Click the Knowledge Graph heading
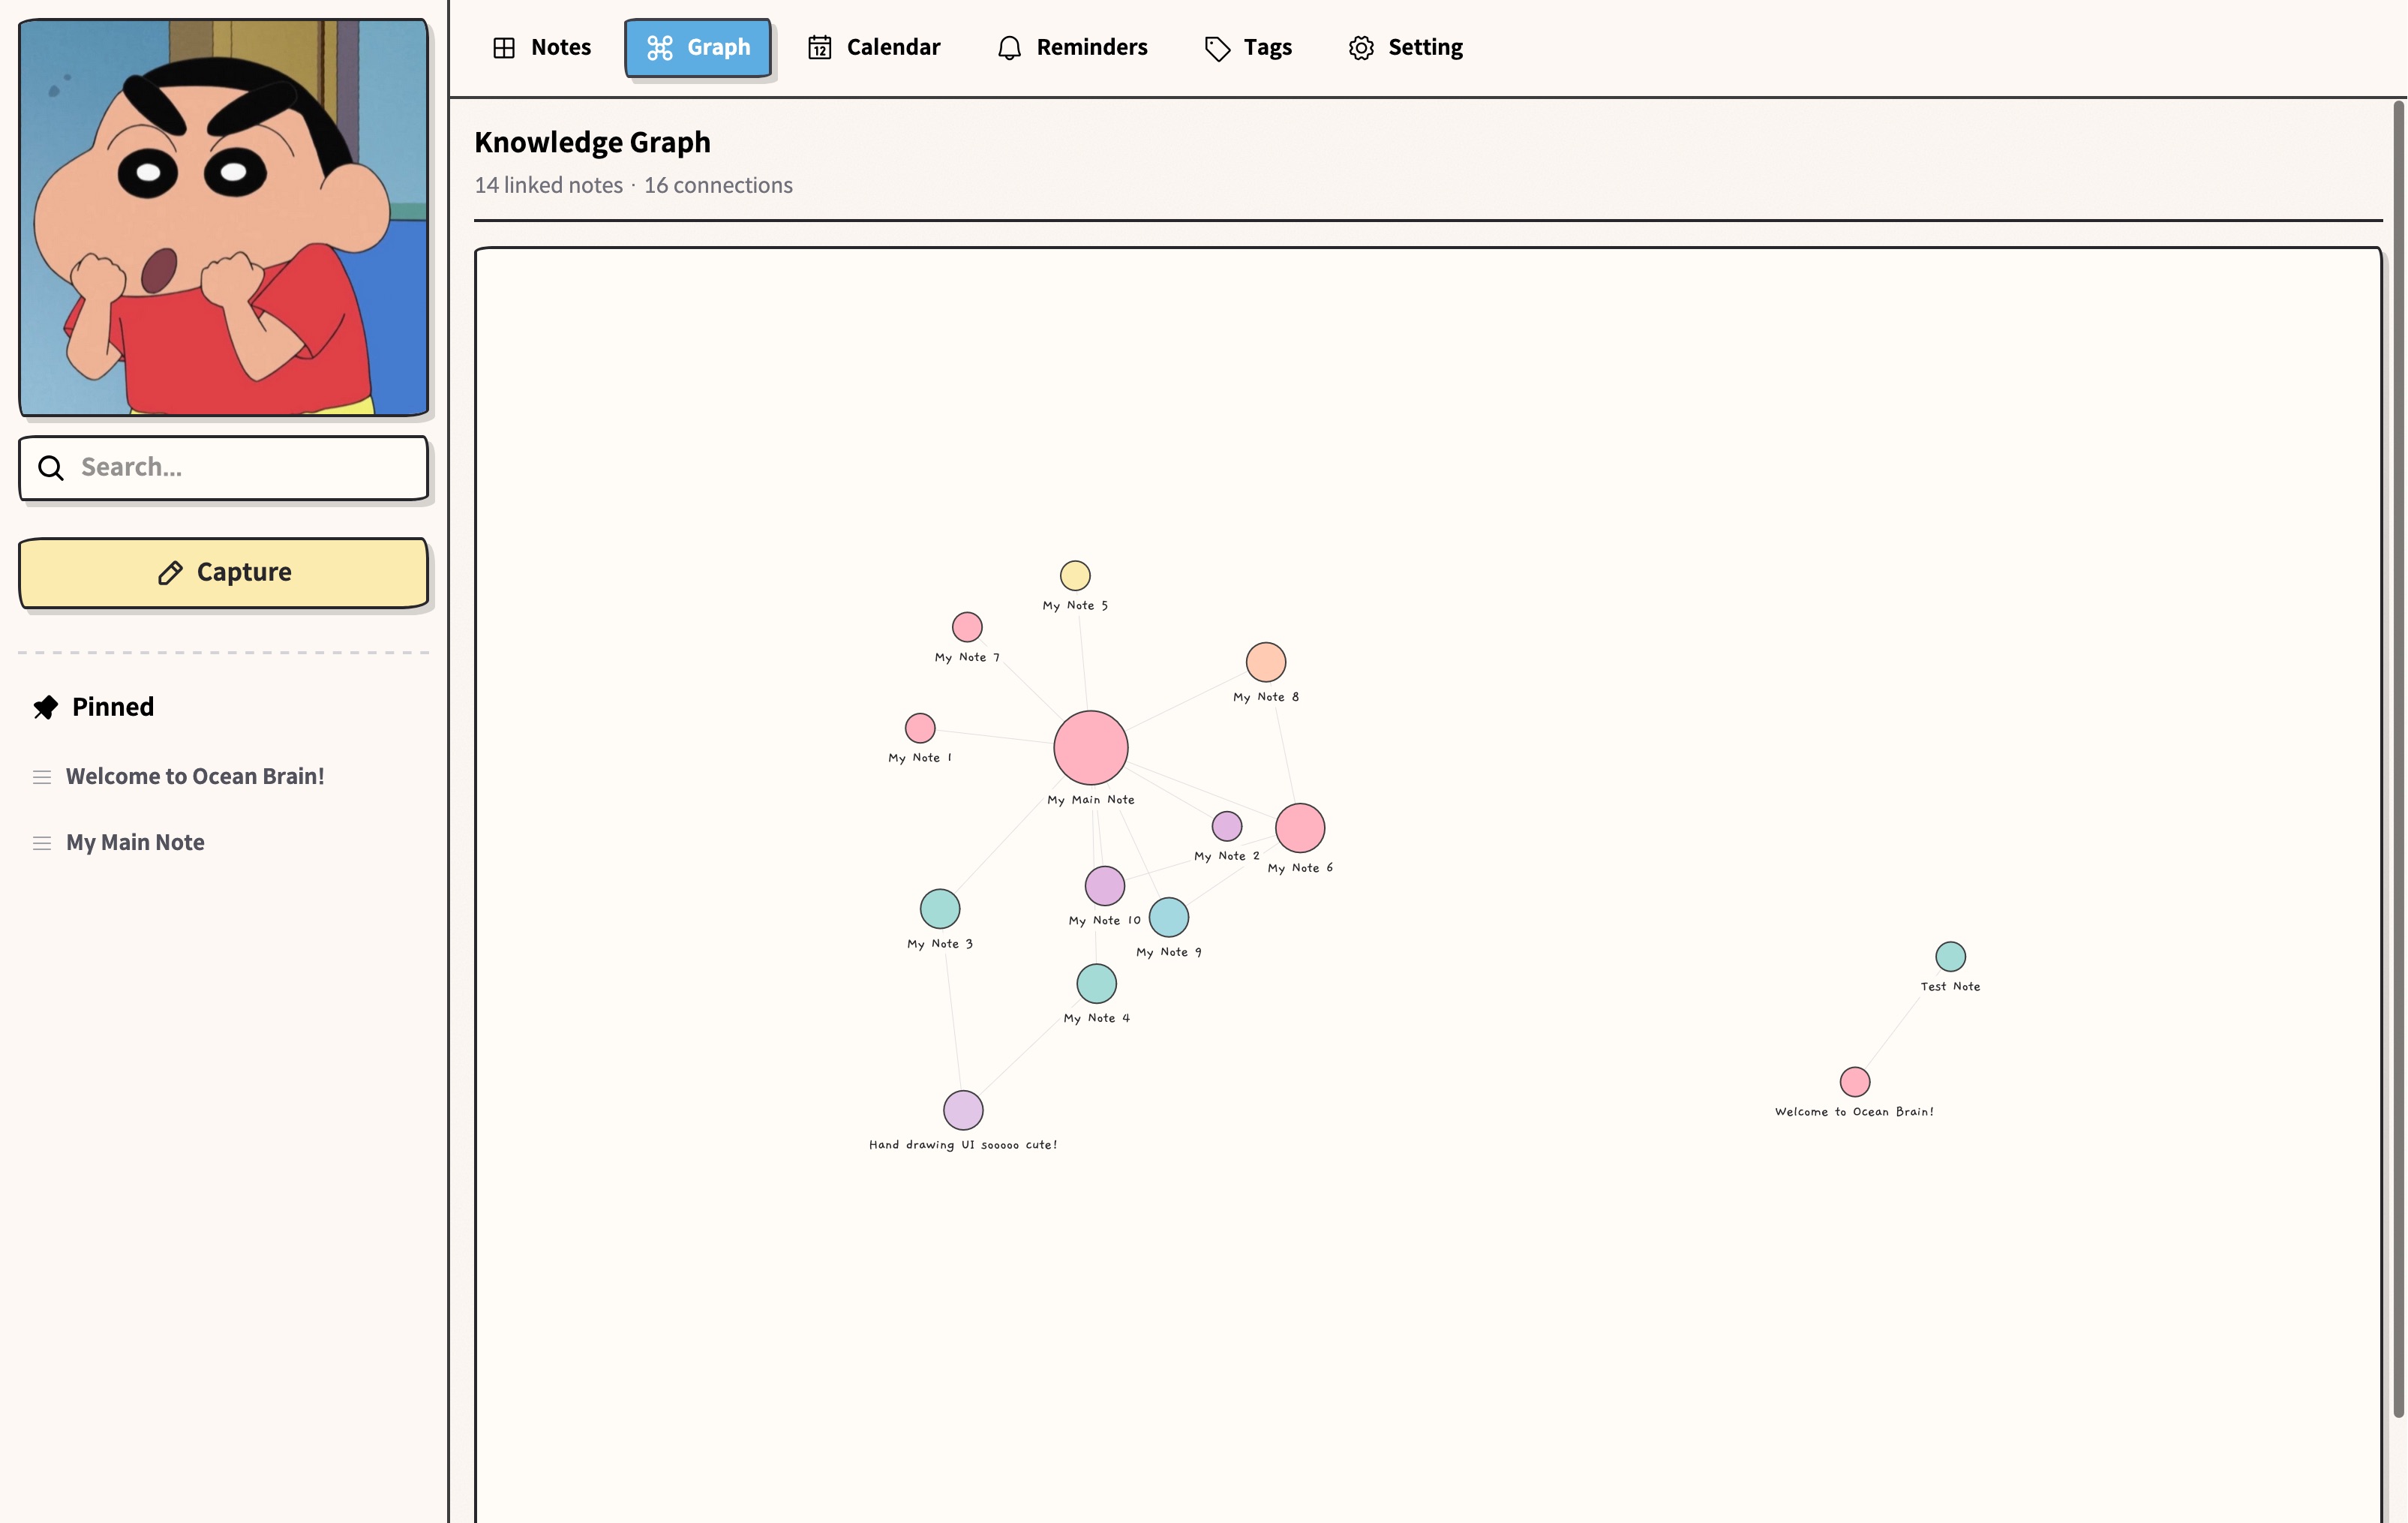Image resolution: width=2408 pixels, height=1523 pixels. [x=592, y=142]
